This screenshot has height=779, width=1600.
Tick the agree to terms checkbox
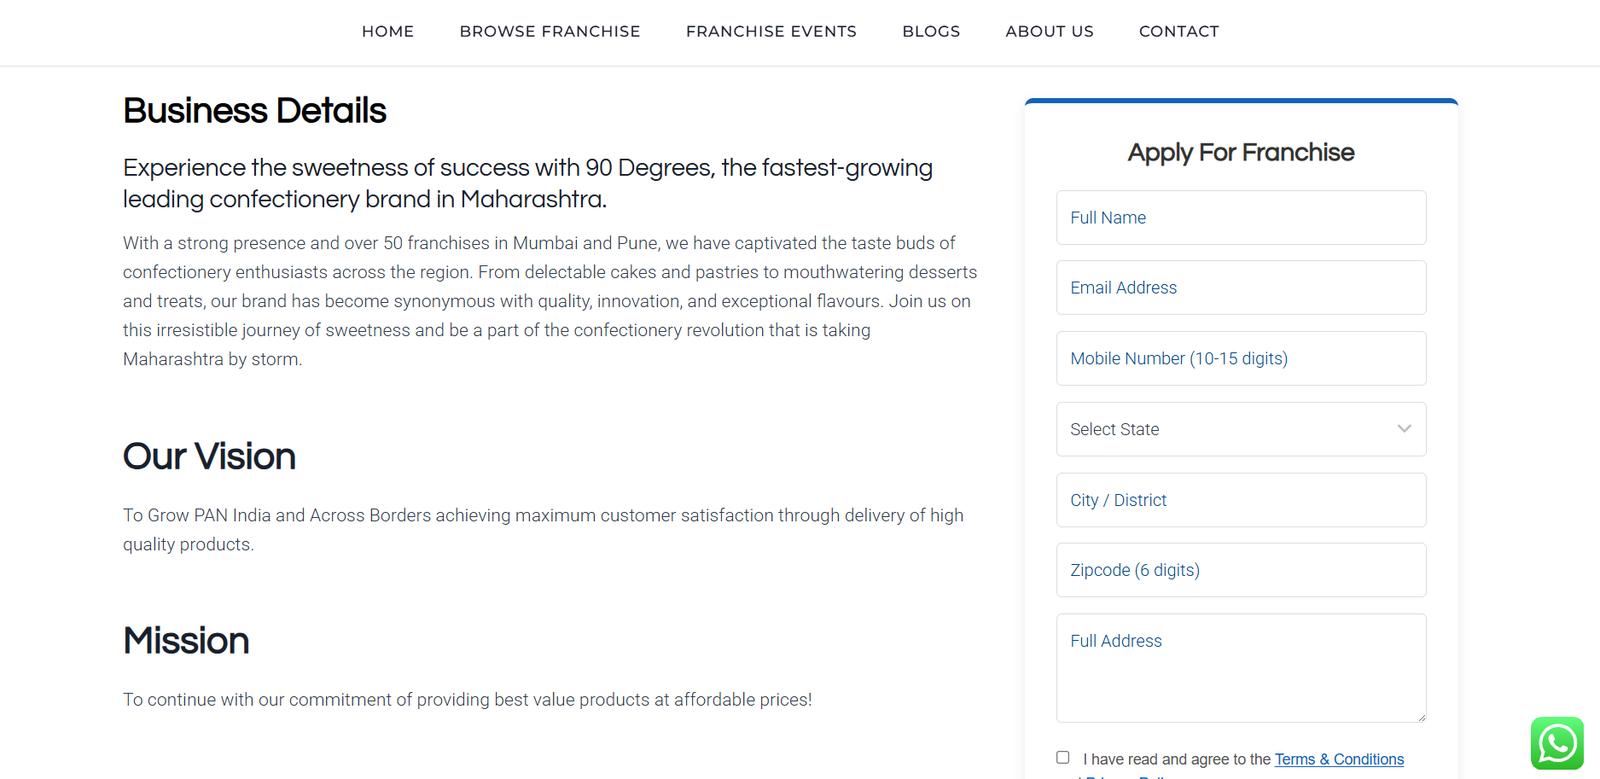coord(1063,758)
